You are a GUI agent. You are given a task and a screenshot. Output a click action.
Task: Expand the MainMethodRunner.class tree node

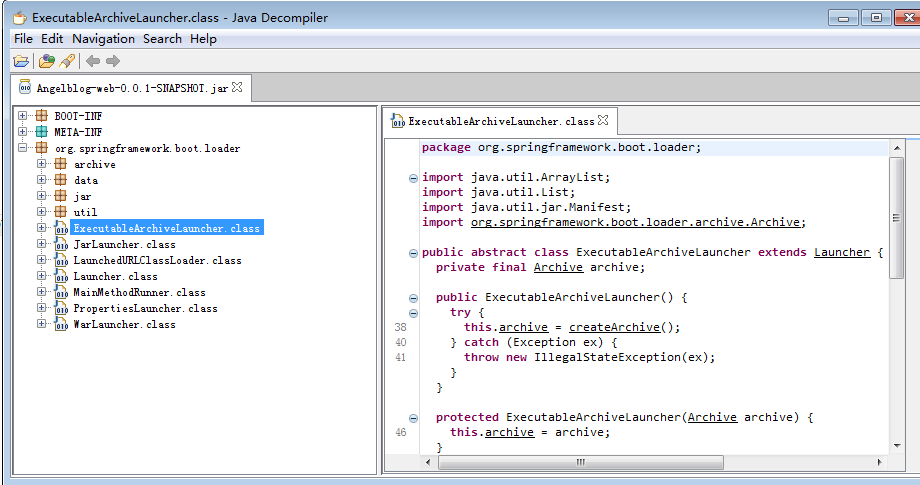[x=42, y=292]
